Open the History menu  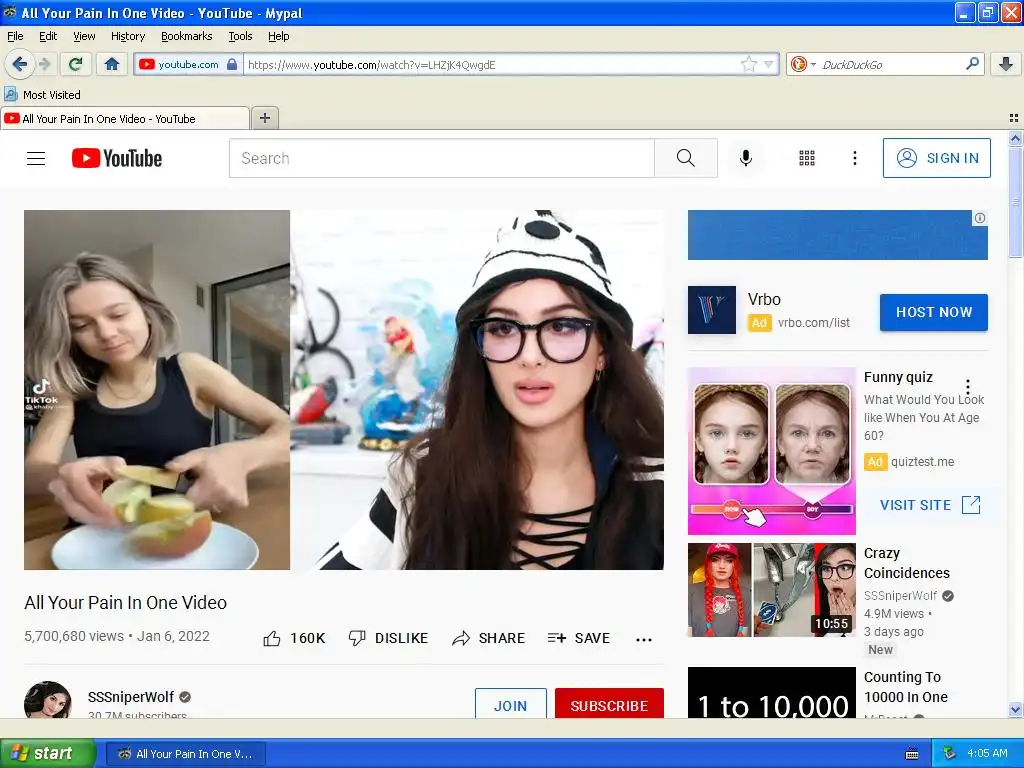pos(127,36)
